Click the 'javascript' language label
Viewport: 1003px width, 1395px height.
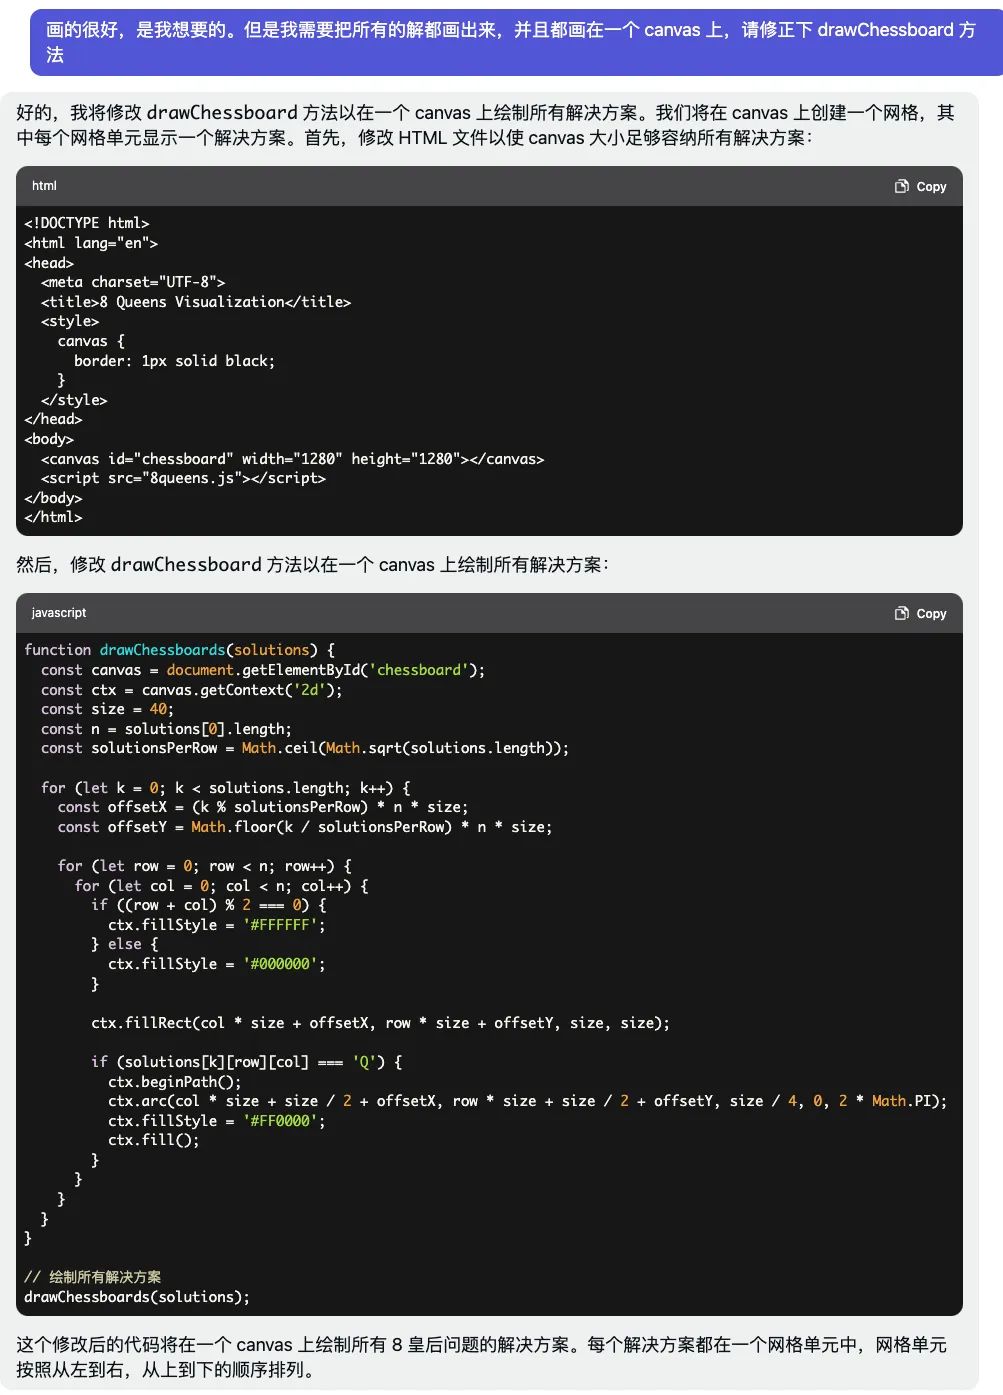[59, 613]
